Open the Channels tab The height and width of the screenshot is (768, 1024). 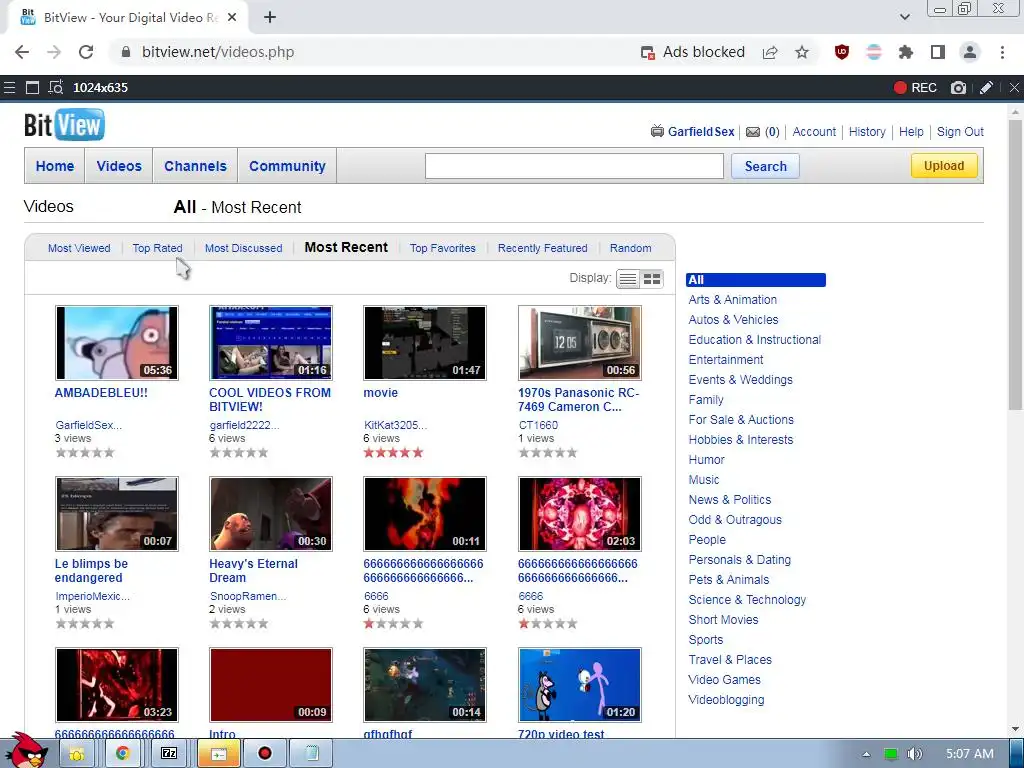click(x=195, y=166)
